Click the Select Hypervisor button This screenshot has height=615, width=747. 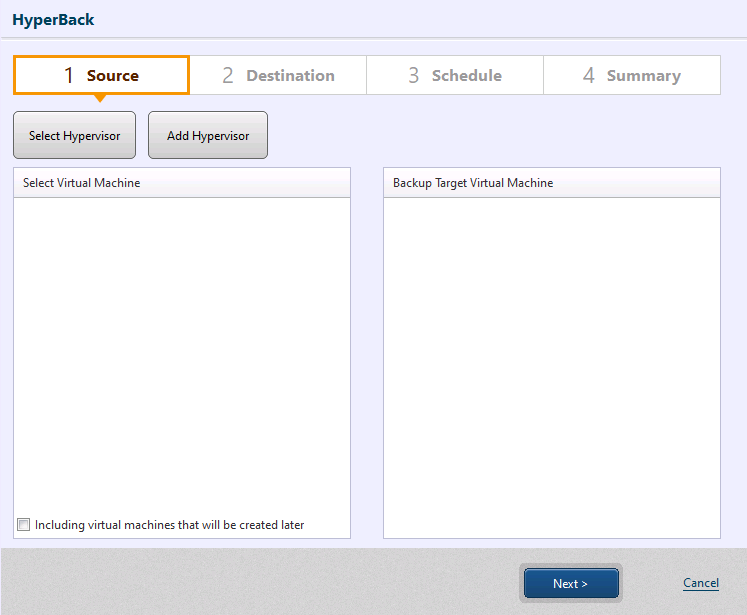pos(74,136)
